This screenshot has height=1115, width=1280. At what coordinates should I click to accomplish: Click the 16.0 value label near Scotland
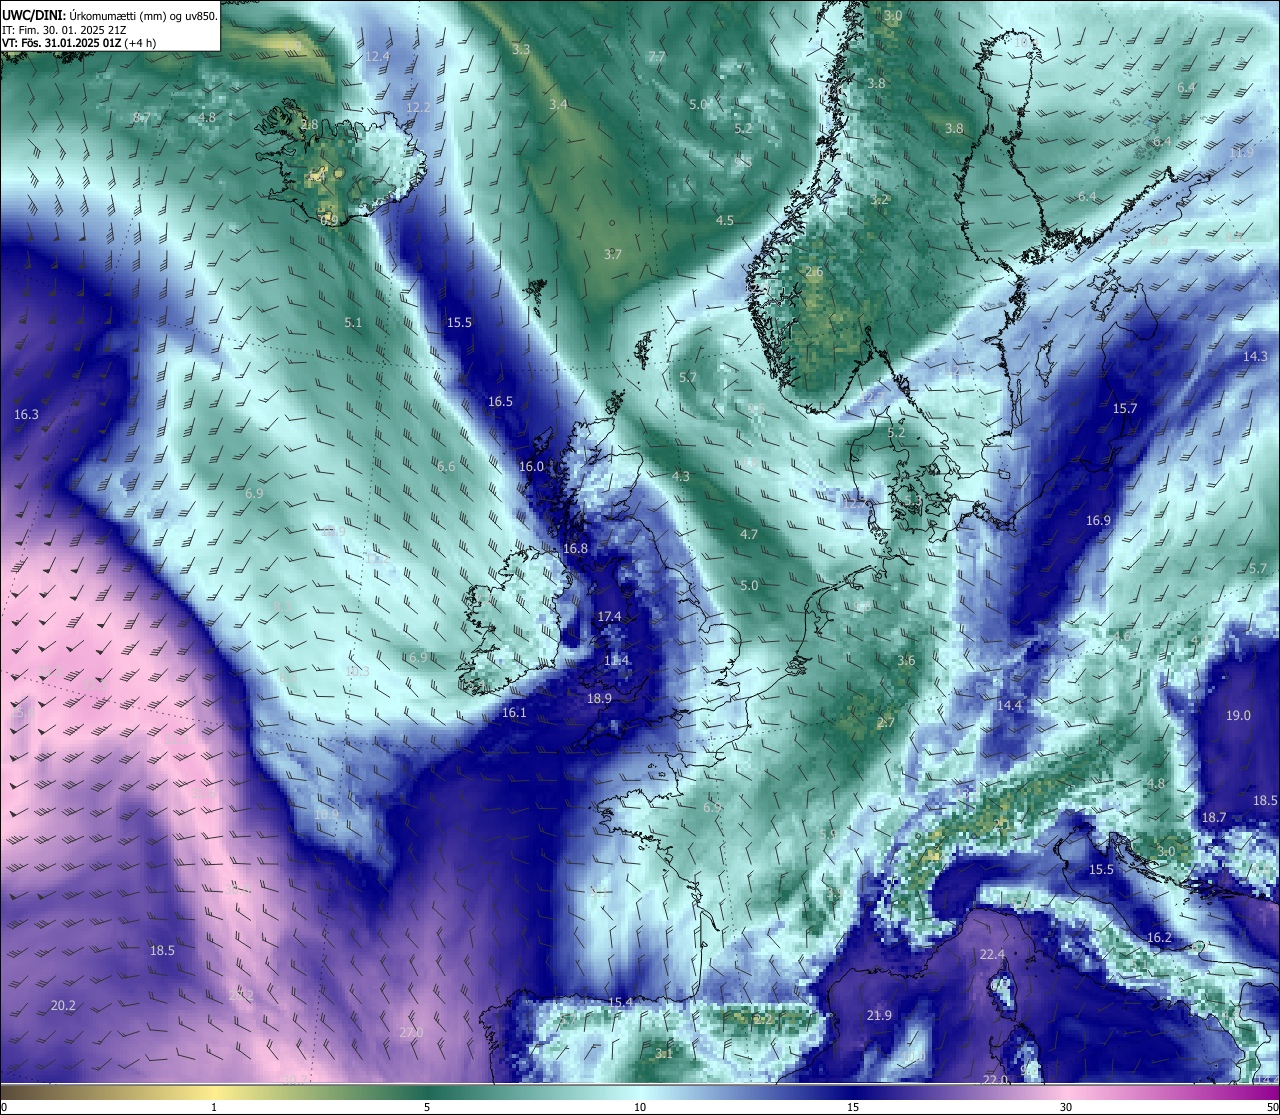[x=531, y=466]
